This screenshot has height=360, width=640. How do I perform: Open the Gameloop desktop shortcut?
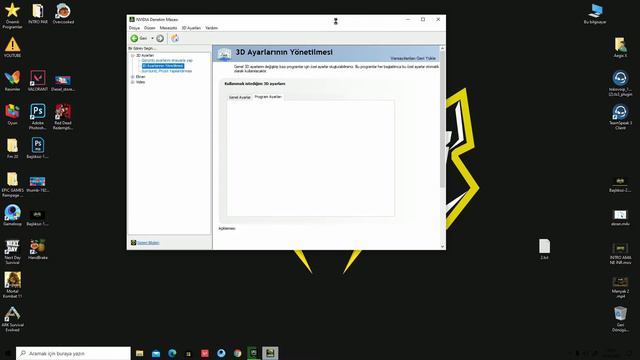point(12,215)
